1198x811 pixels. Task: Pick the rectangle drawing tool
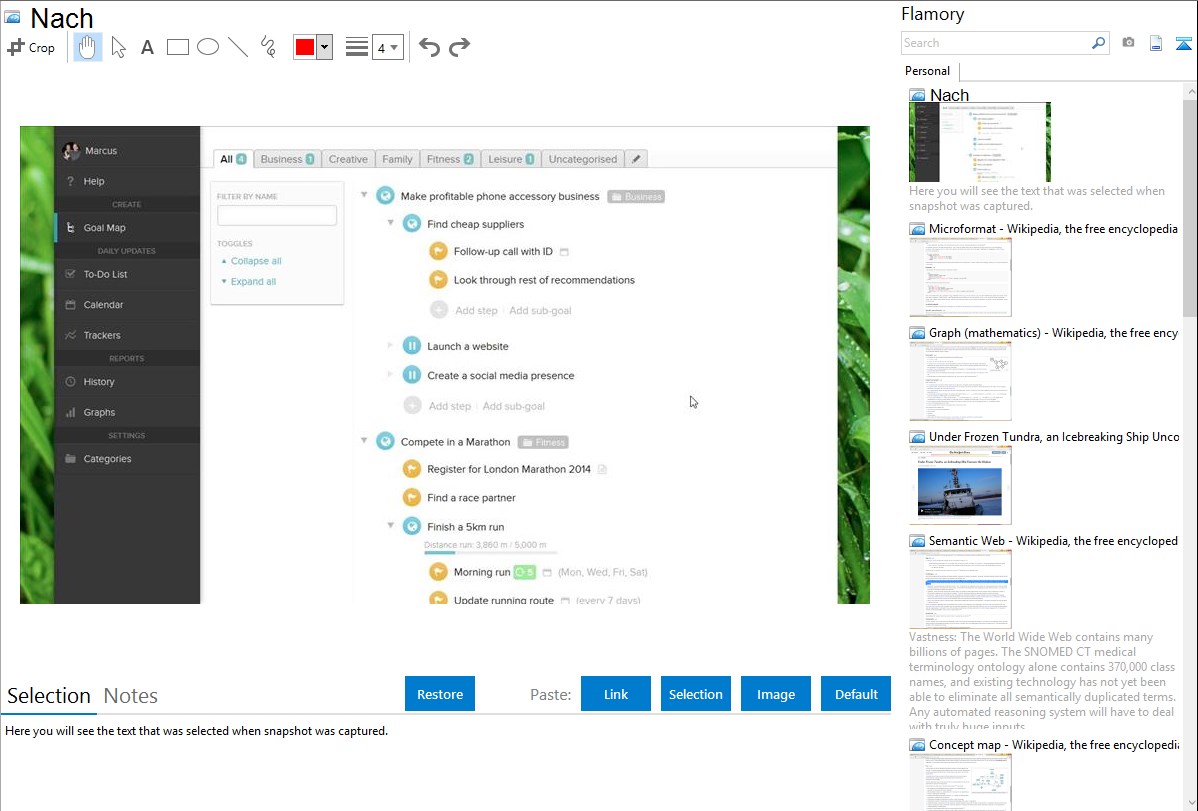pos(177,47)
